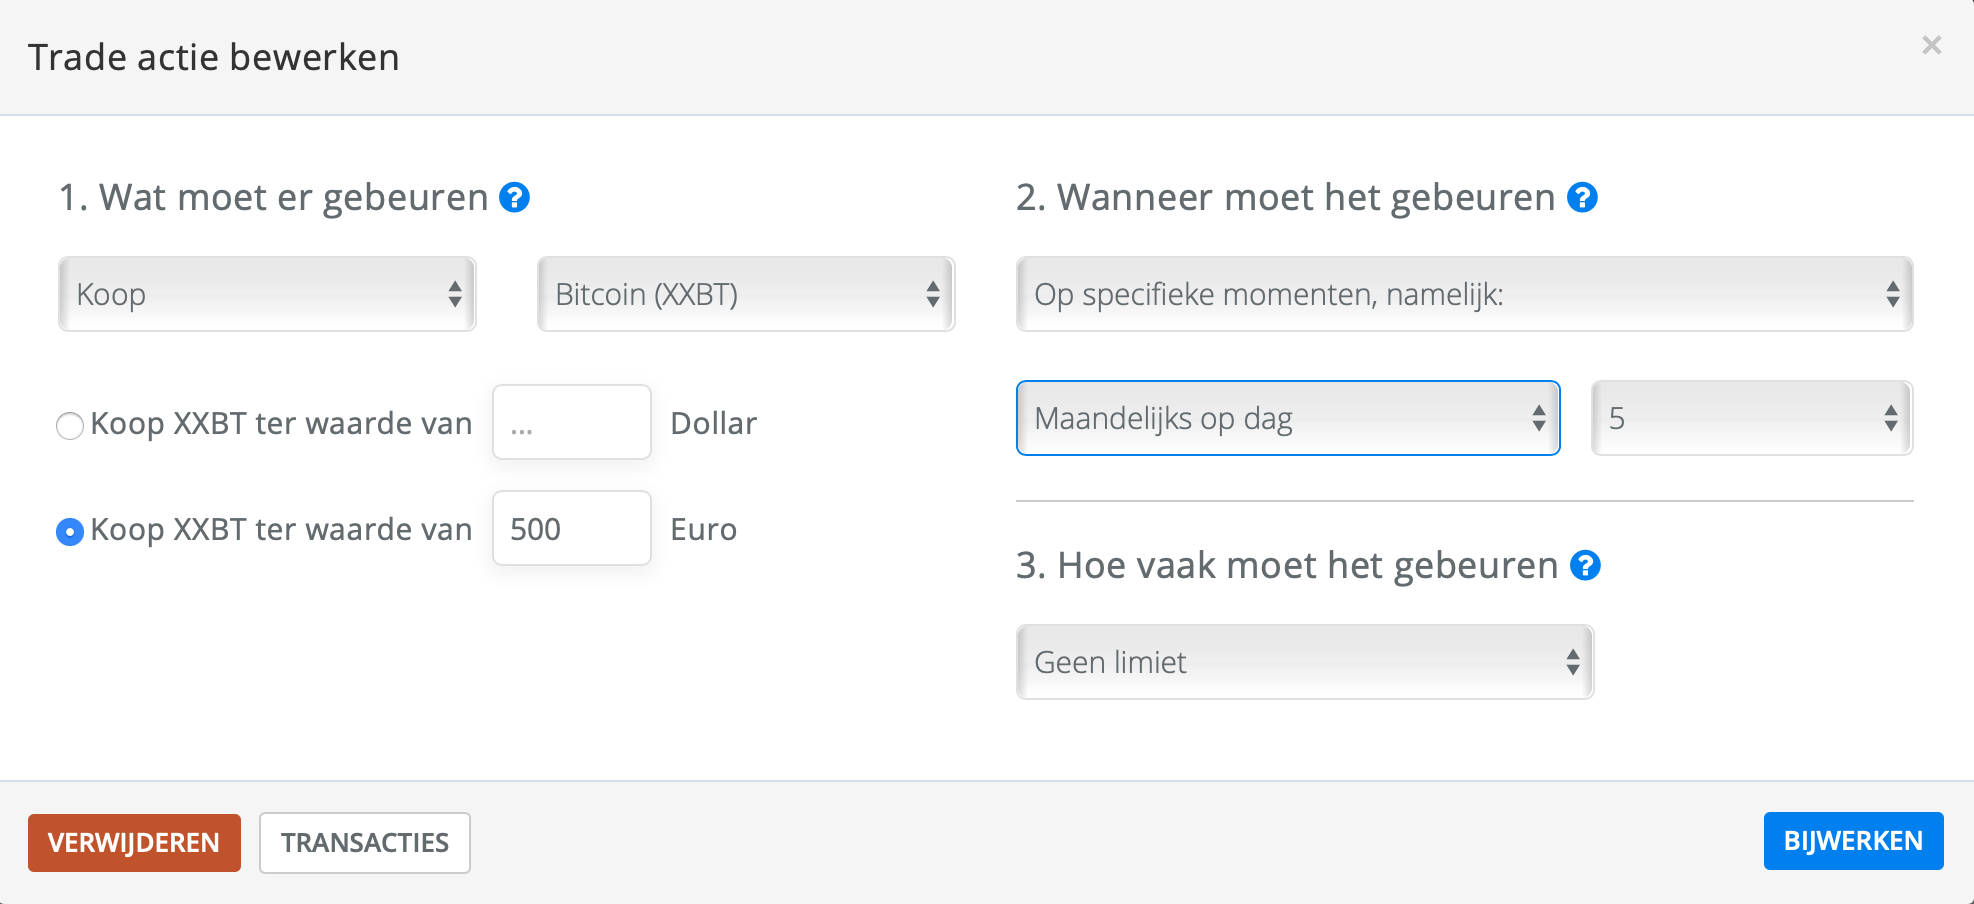Expand 'Op specifieke momenten, namelijk' dropdown
The image size is (1974, 904).
pyautogui.click(x=1464, y=294)
